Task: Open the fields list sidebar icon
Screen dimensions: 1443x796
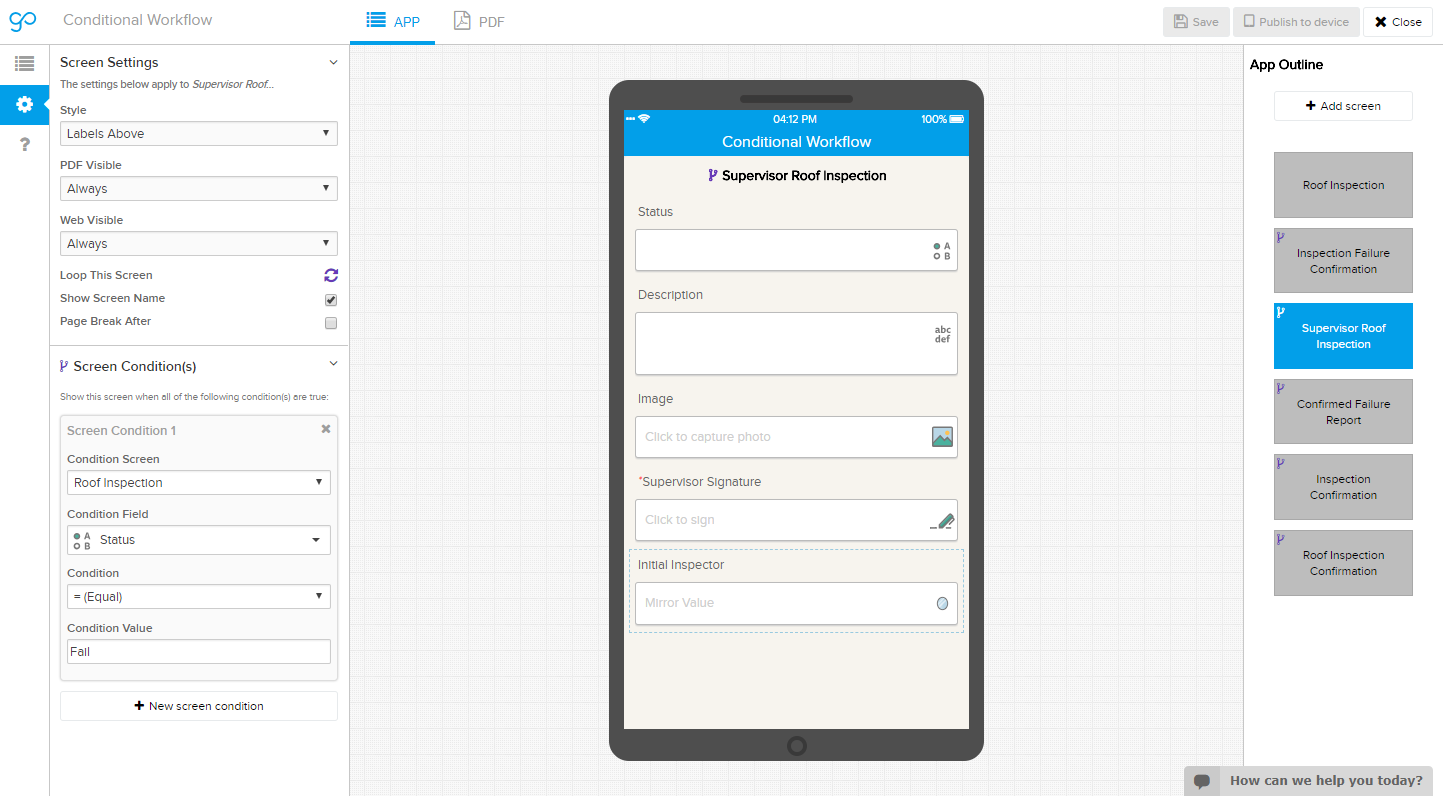Action: pyautogui.click(x=24, y=63)
